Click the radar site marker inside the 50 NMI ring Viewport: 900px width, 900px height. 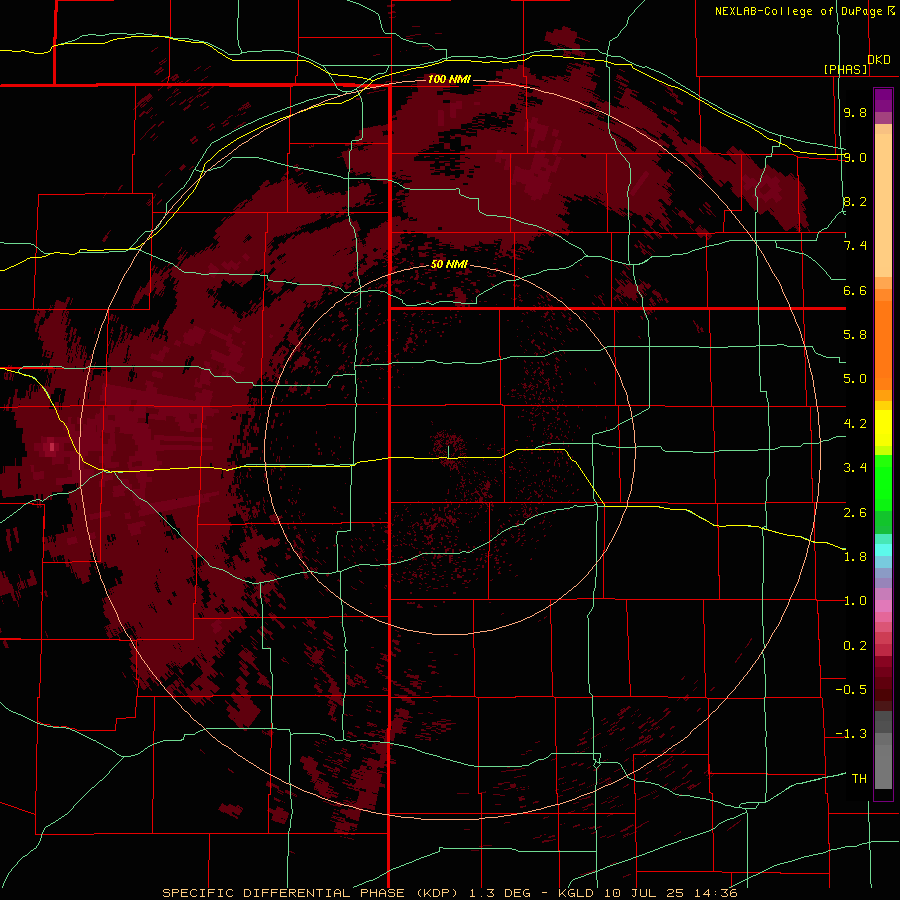coord(448,452)
